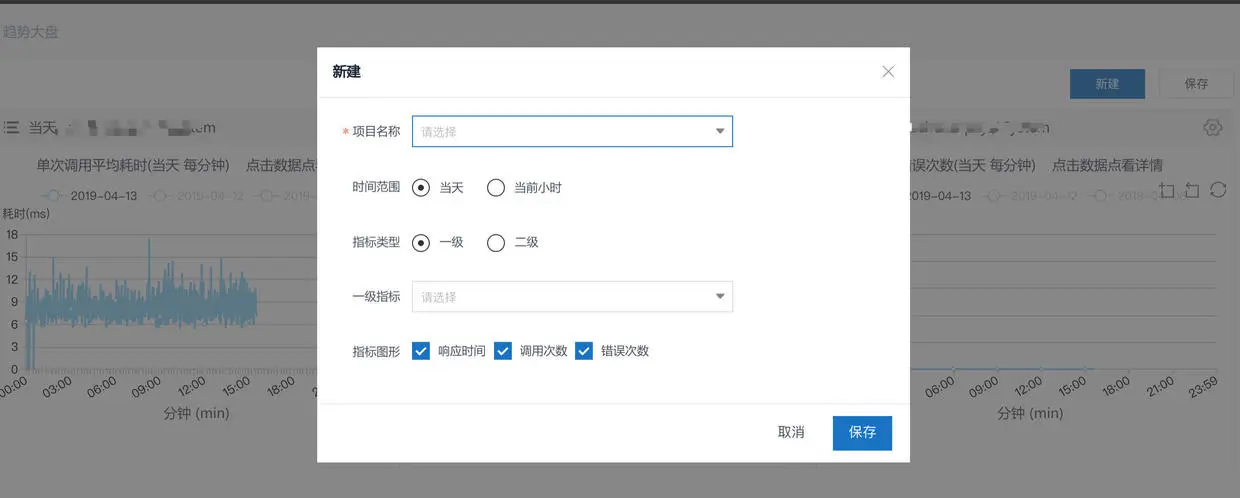Screen dimensions: 1240x498
Task: Click the 单次调用平均耗时 chart title
Action: (133, 165)
